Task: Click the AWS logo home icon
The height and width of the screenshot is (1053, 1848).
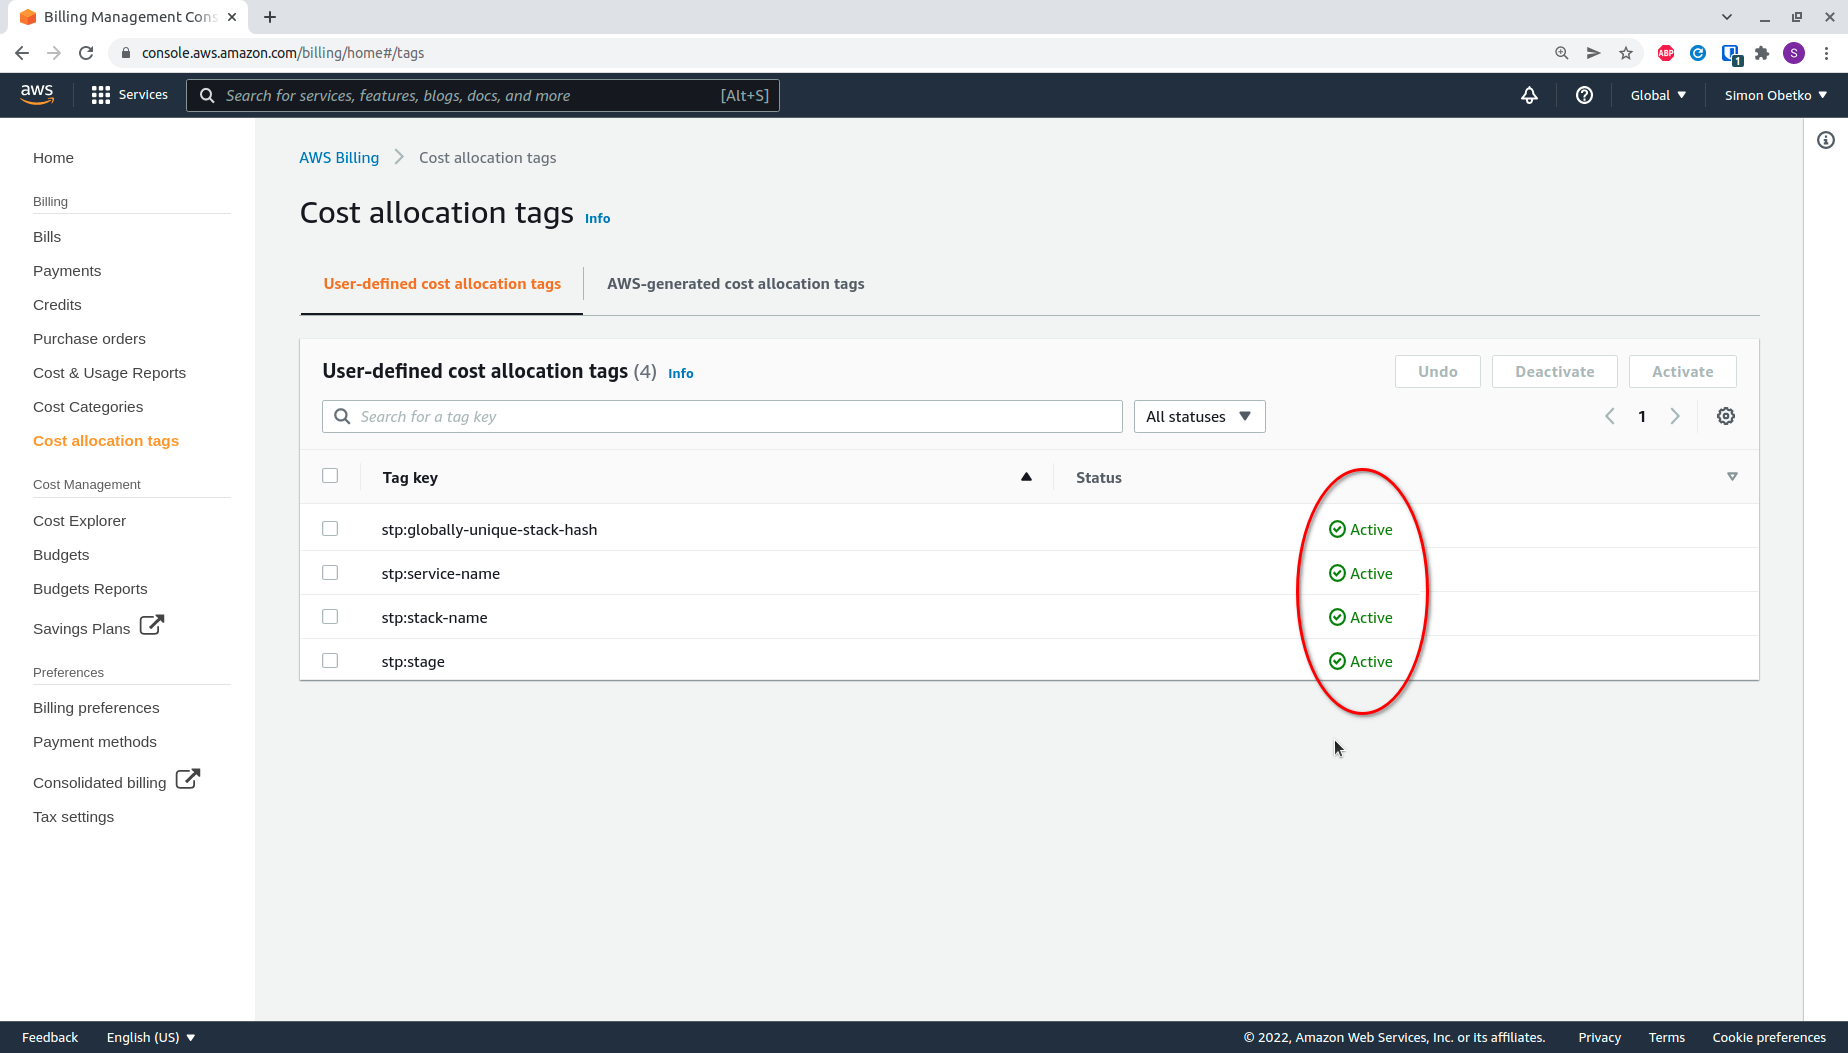Action: pos(37,94)
